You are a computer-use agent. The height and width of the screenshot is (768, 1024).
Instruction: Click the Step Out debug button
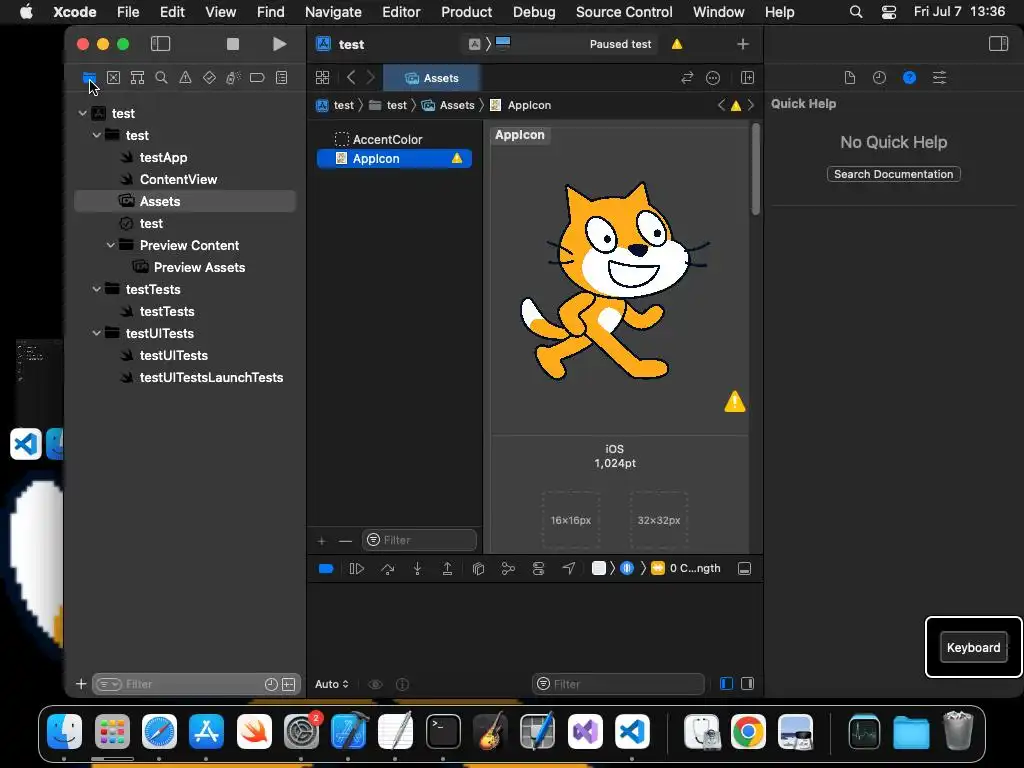pos(447,569)
